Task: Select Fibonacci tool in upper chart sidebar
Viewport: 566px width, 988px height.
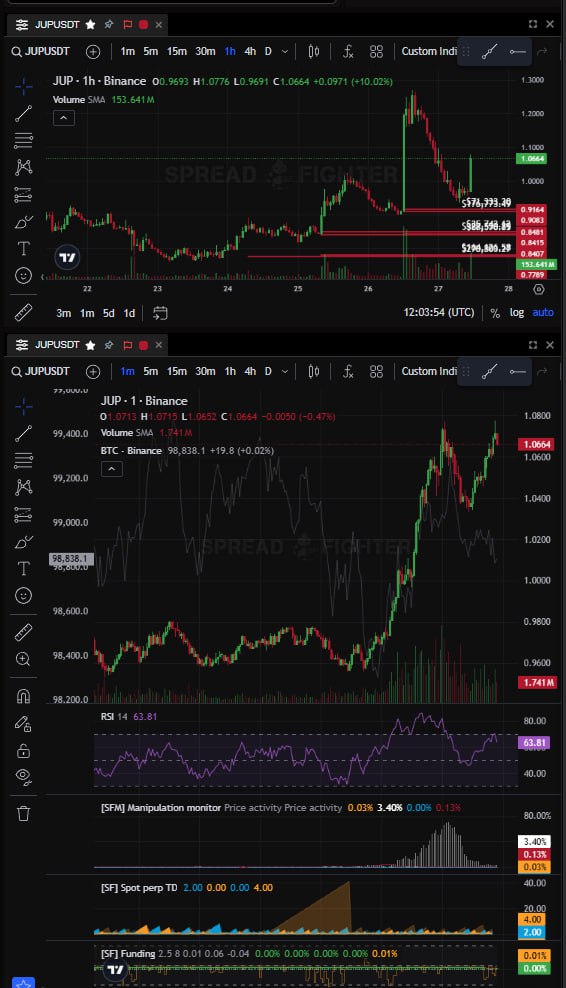Action: tap(23, 141)
